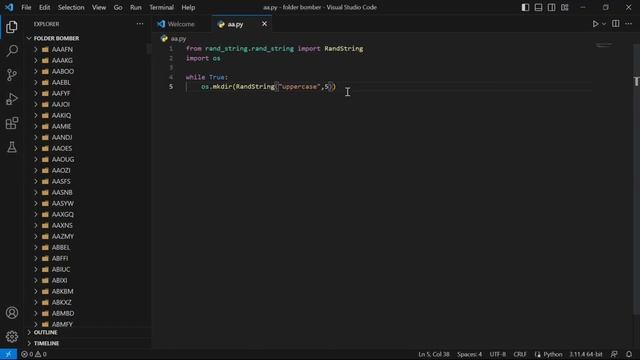Screen dimensions: 640x360
Task: Expand the AAFYF folder
Action: pyautogui.click(x=36, y=93)
